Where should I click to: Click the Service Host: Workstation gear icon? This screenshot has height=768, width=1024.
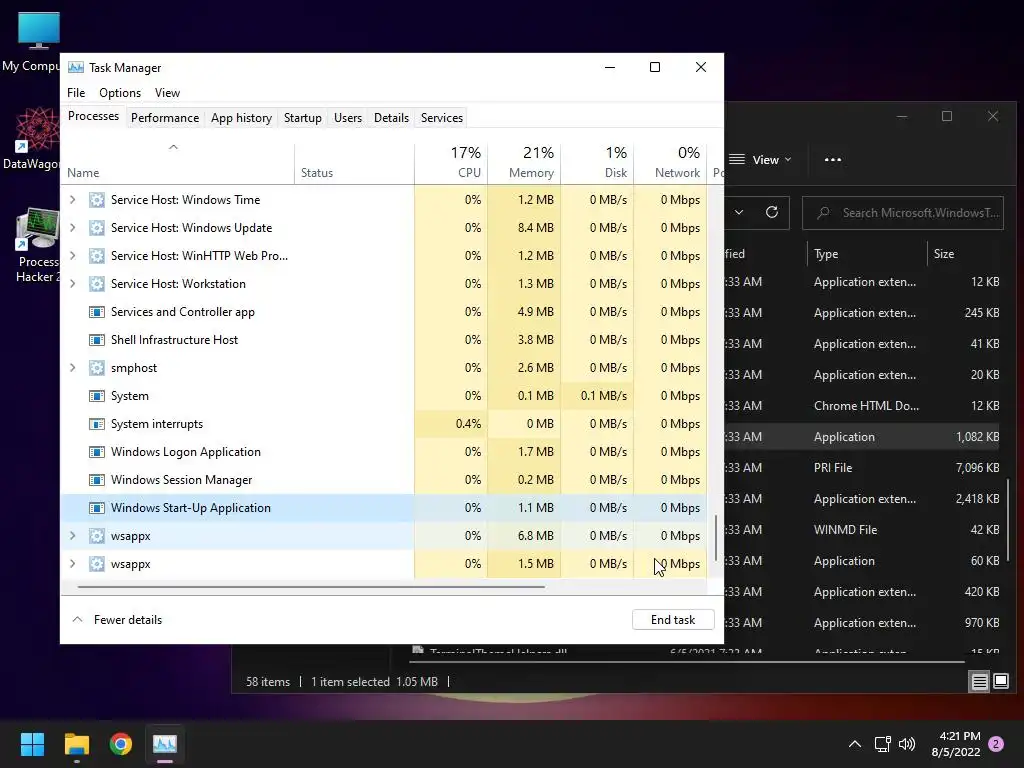[x=97, y=284]
